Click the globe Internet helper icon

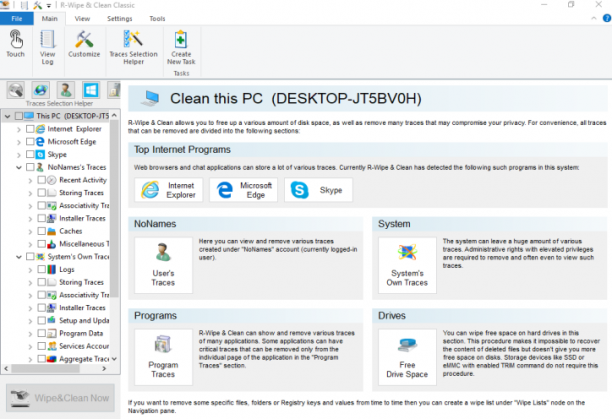coord(41,91)
